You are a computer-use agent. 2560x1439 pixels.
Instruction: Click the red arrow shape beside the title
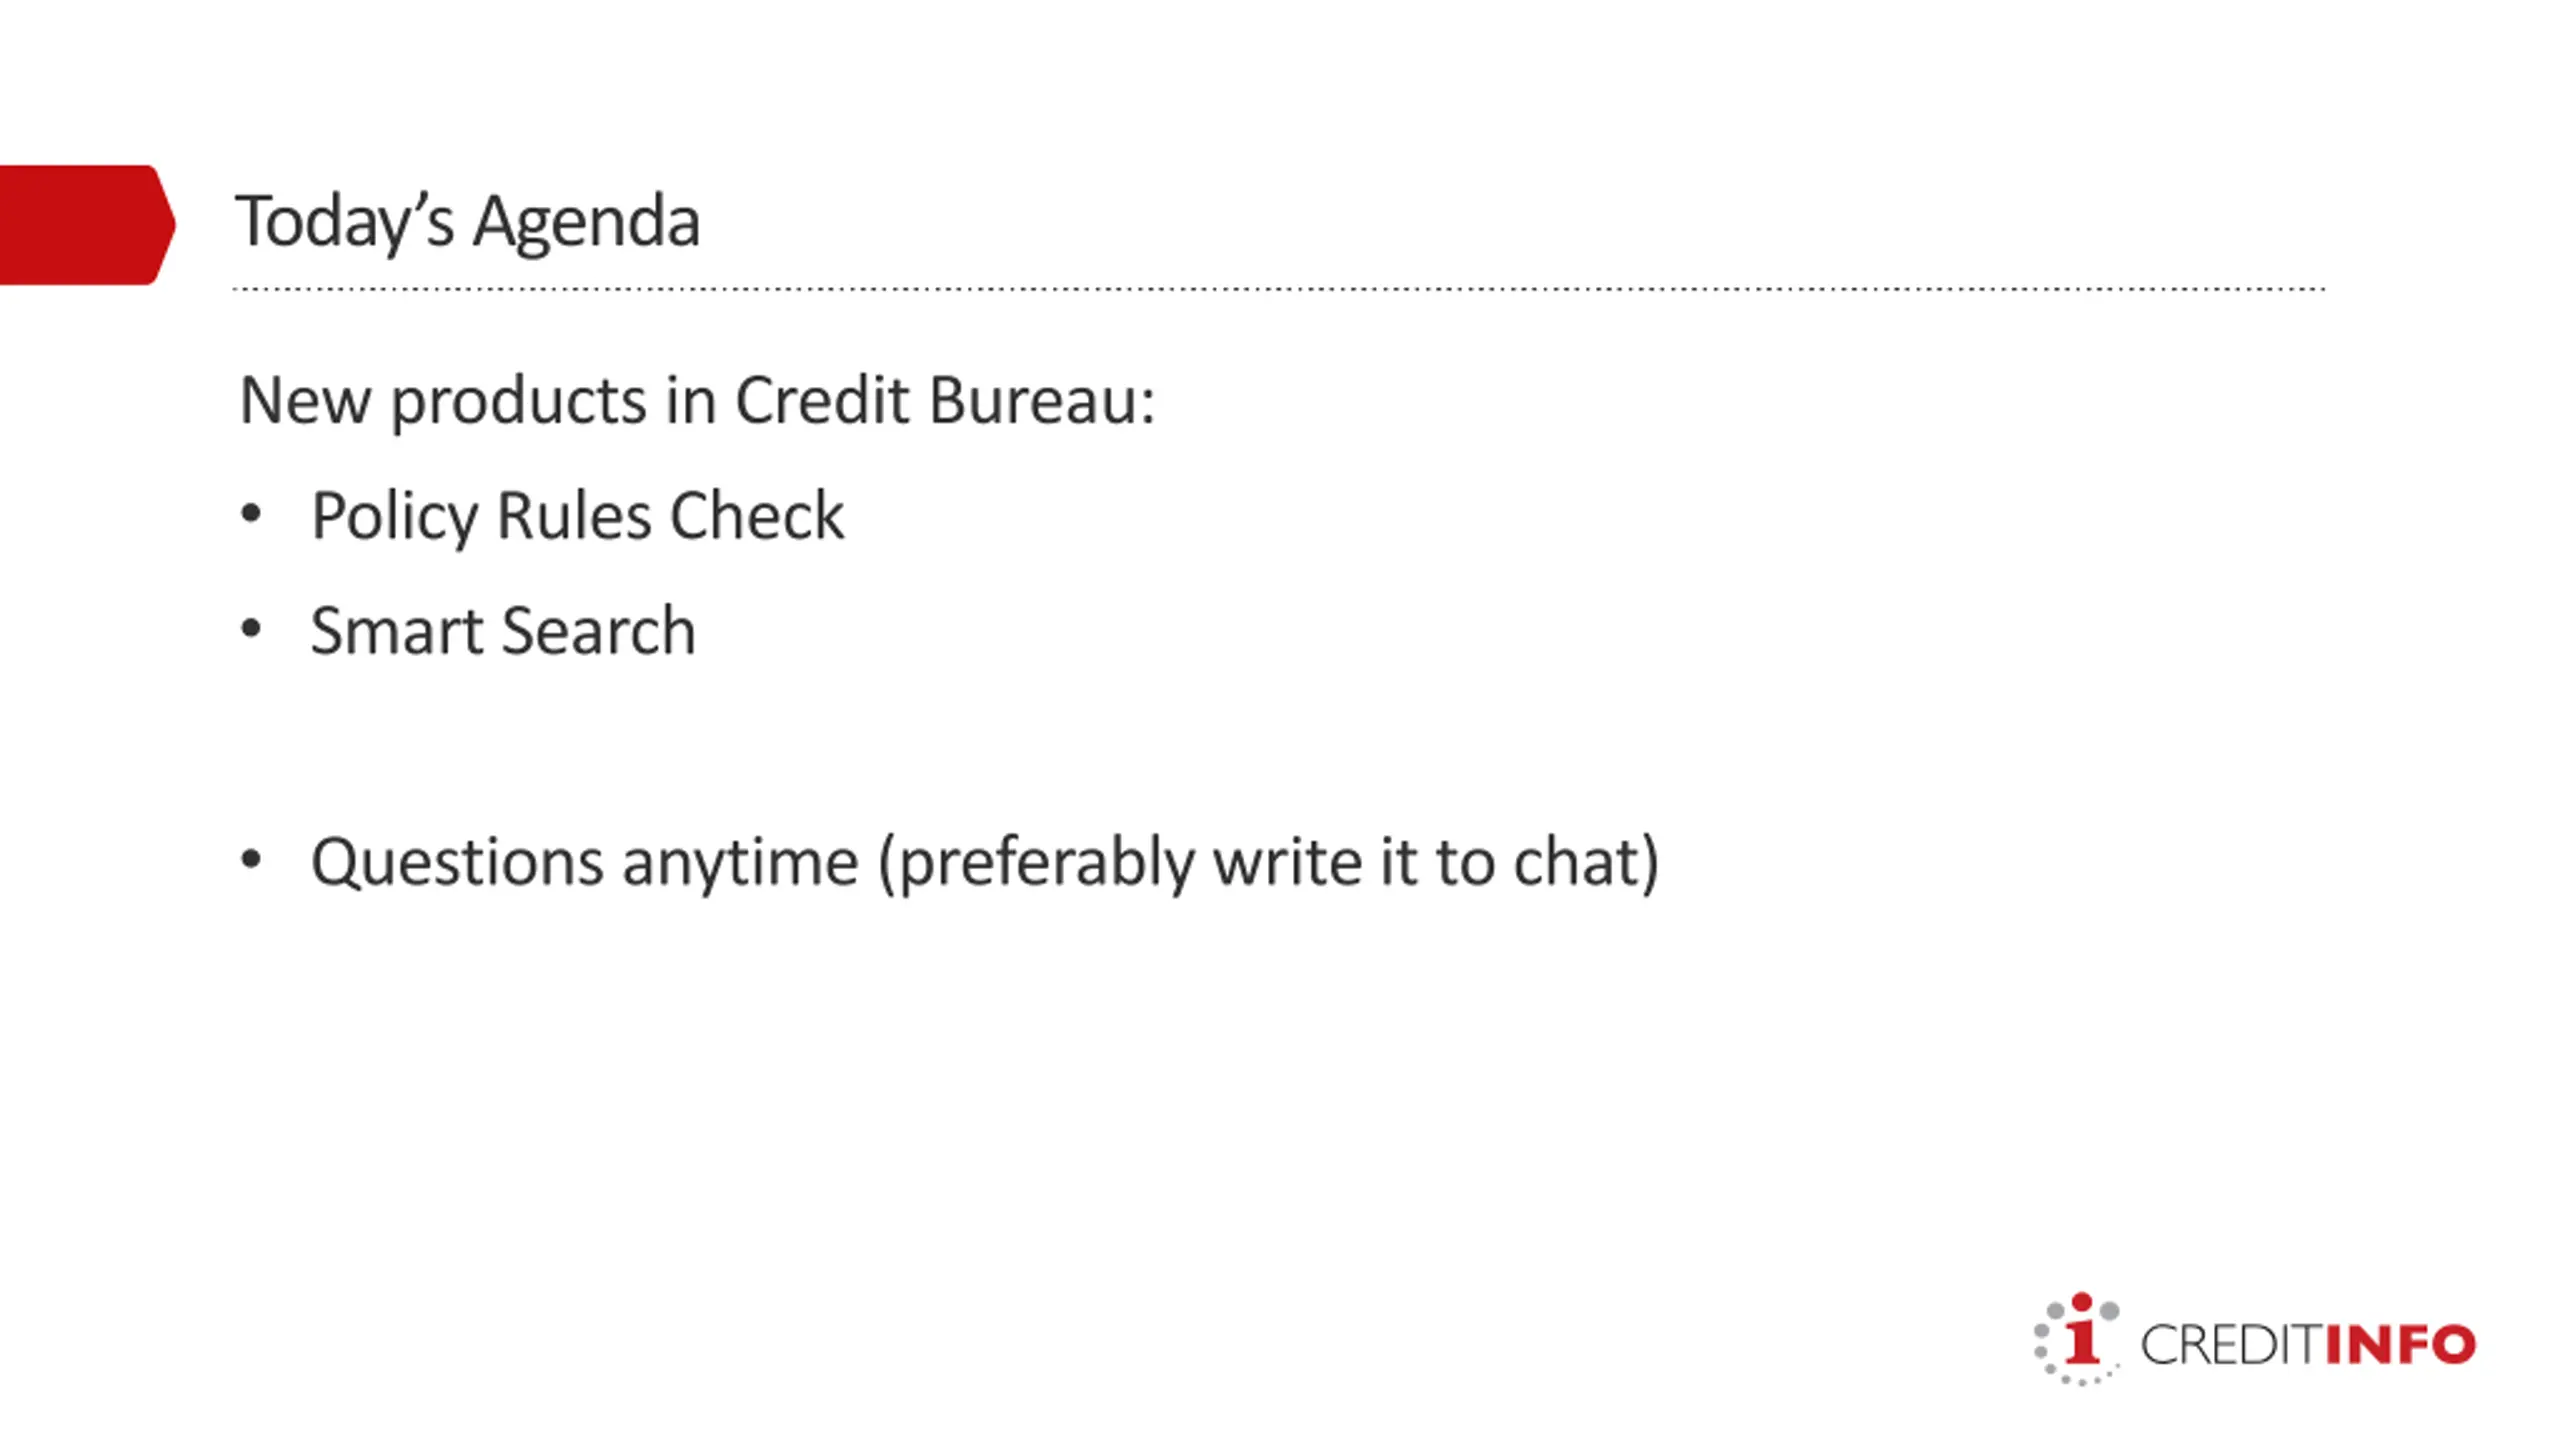coord(85,225)
